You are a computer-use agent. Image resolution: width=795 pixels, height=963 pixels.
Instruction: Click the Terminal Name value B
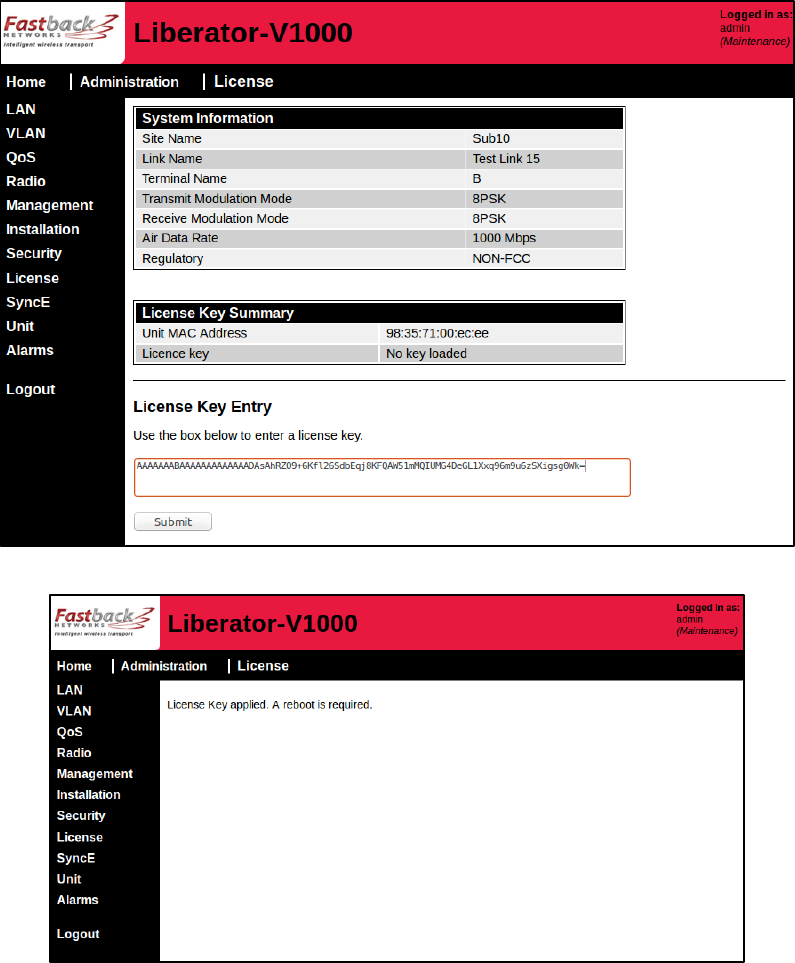[477, 179]
